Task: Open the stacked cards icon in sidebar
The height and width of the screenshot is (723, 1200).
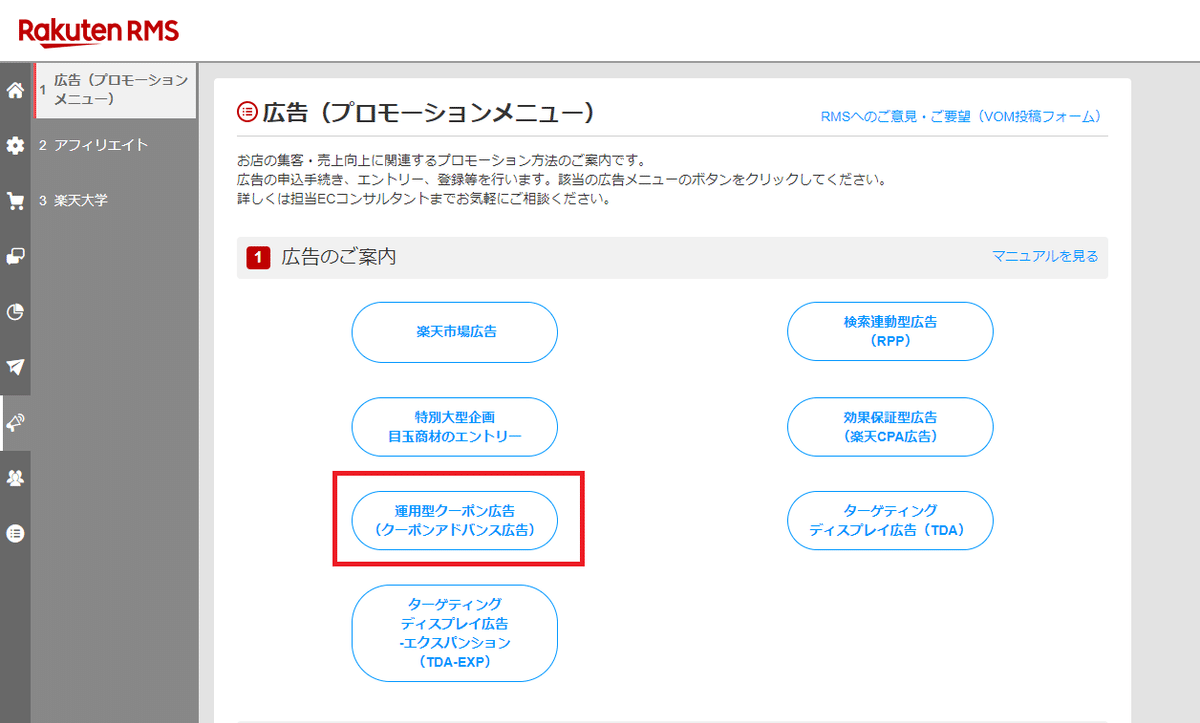Action: coord(15,256)
